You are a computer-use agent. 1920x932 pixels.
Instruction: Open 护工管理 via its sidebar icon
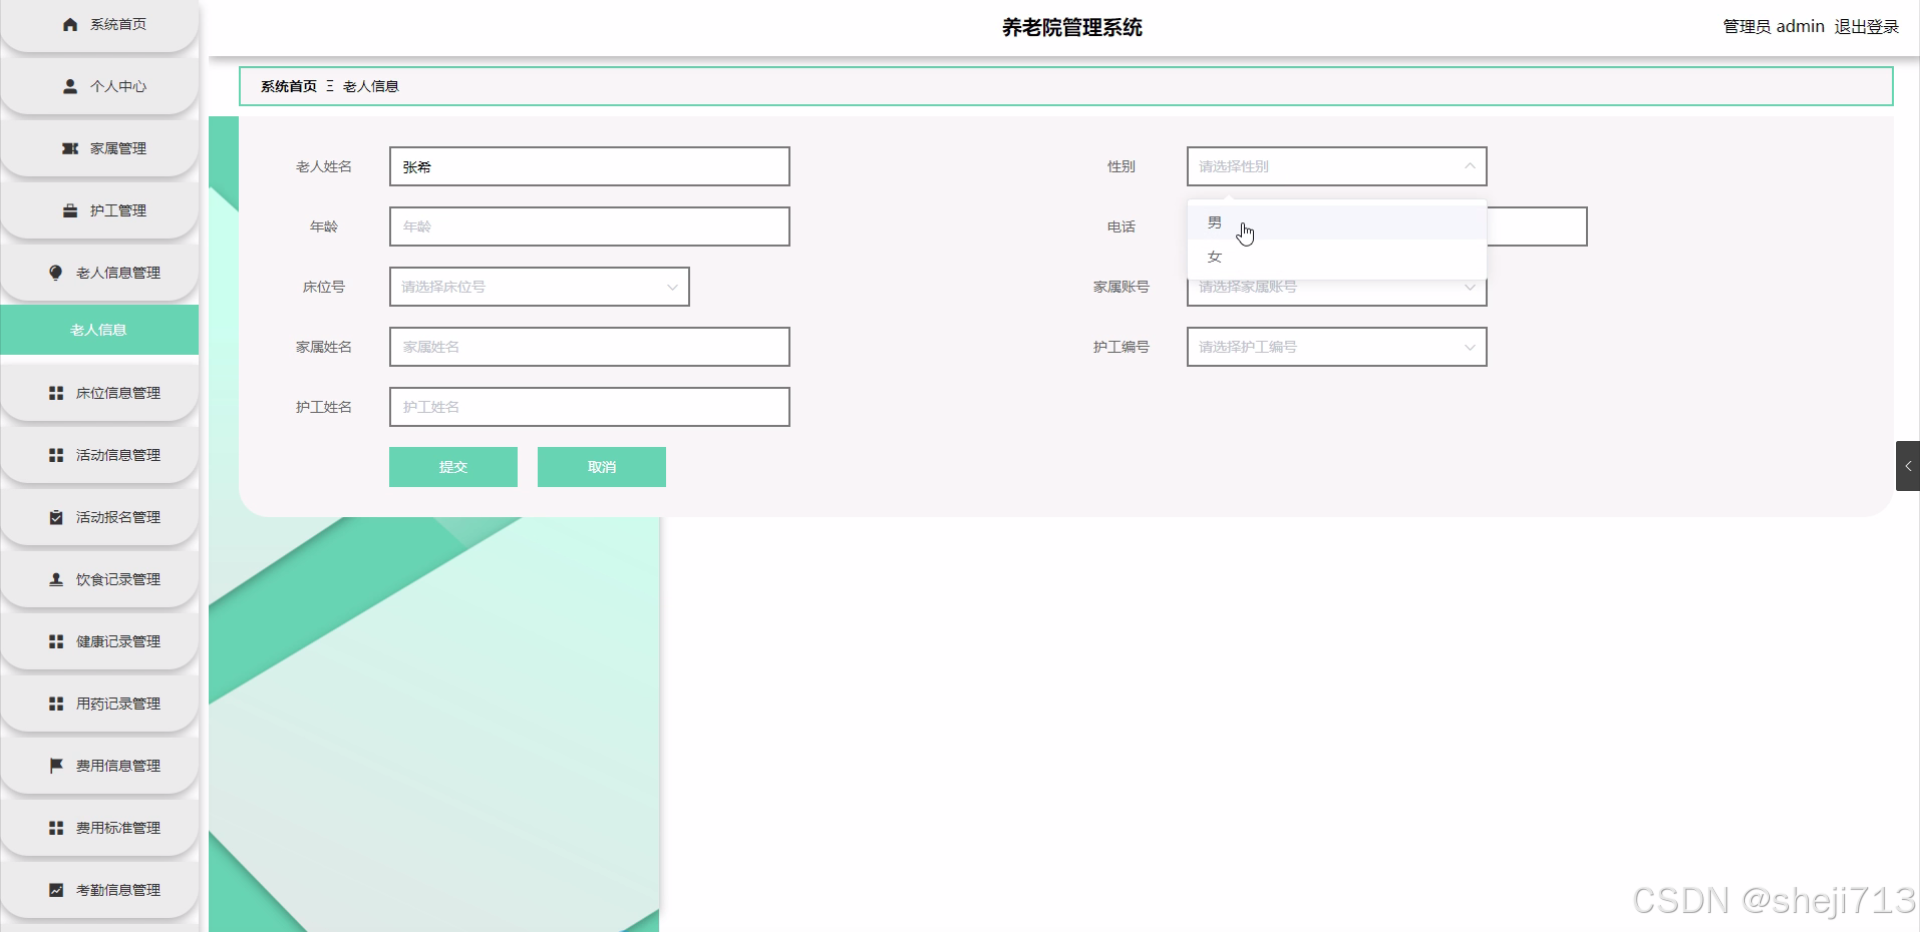coord(68,210)
